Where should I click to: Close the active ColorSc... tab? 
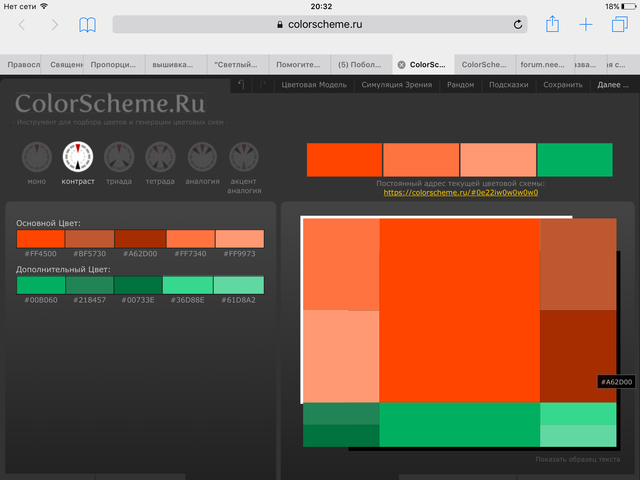(x=402, y=64)
